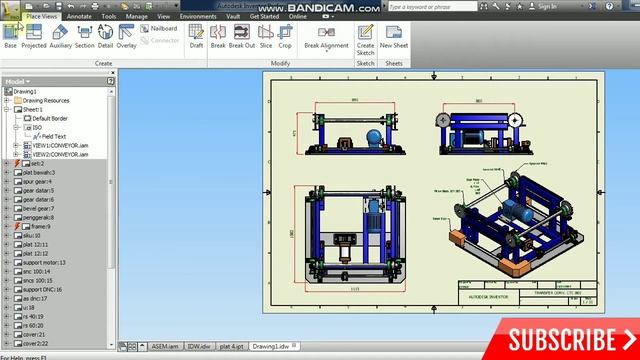Apply the Break tool
Viewport: 640px width, 360px height.
click(x=218, y=37)
